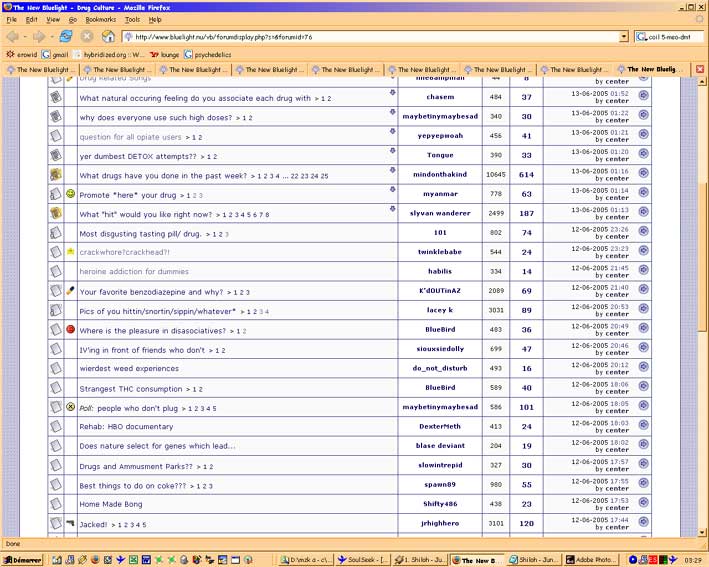Switch to Adobe Photoshop taskbar window

[x=592, y=560]
